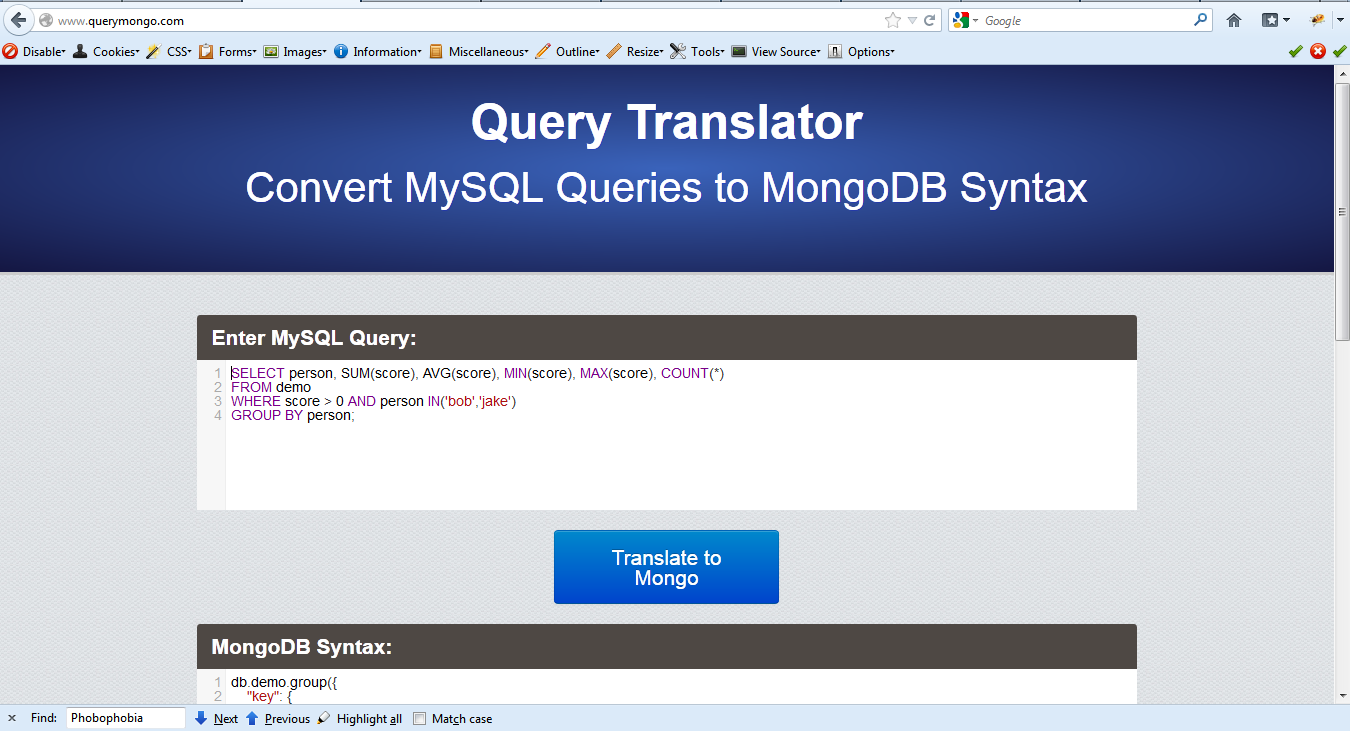Find next match with Next link
The image size is (1350, 731).
point(226,718)
